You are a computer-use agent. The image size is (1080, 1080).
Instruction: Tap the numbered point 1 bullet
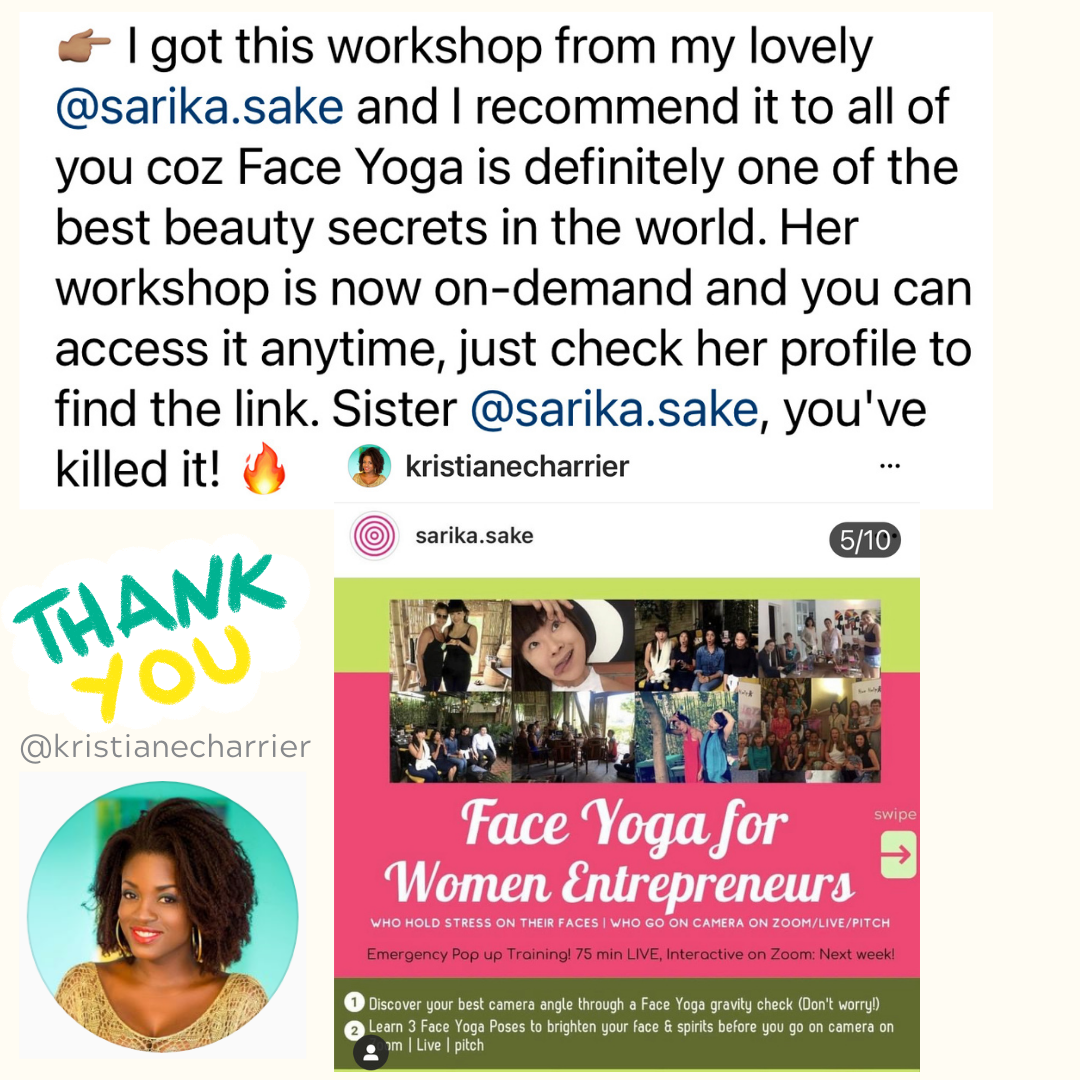[354, 1002]
